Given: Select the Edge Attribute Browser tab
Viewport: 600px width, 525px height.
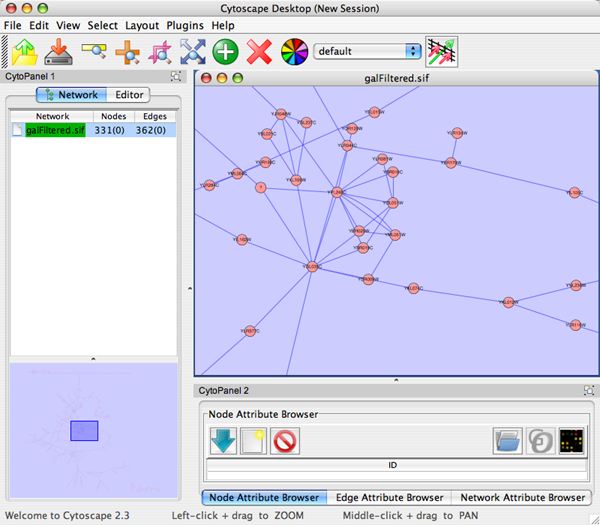Looking at the screenshot, I should point(390,497).
